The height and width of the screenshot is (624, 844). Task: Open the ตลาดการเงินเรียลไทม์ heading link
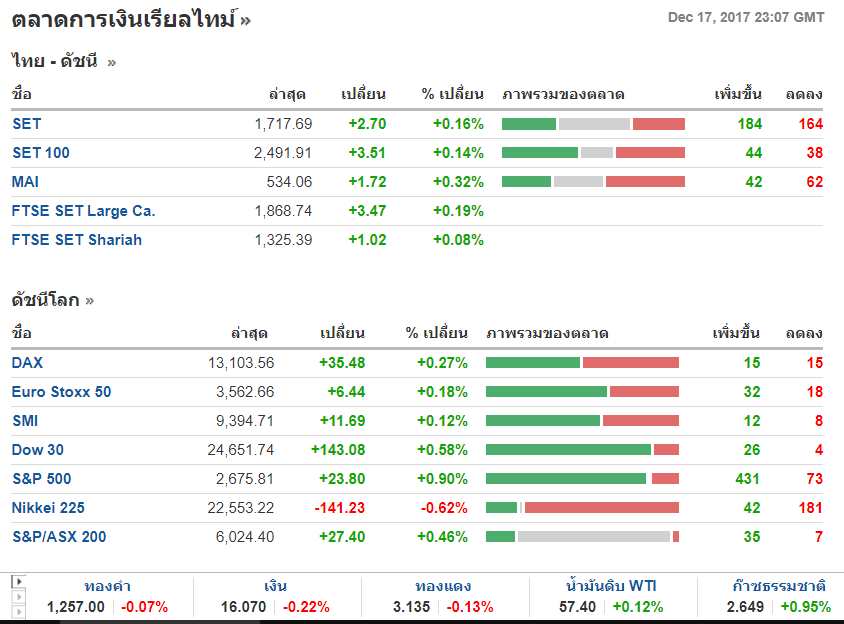pyautogui.click(x=131, y=20)
